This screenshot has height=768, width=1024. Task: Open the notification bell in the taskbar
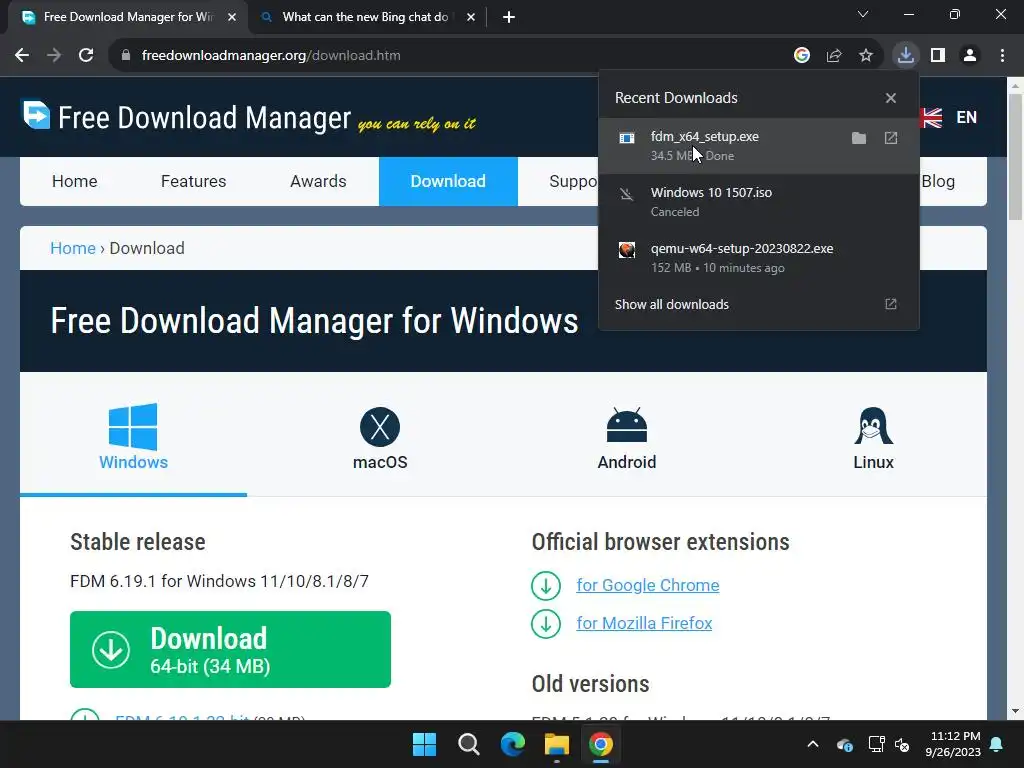pyautogui.click(x=997, y=744)
